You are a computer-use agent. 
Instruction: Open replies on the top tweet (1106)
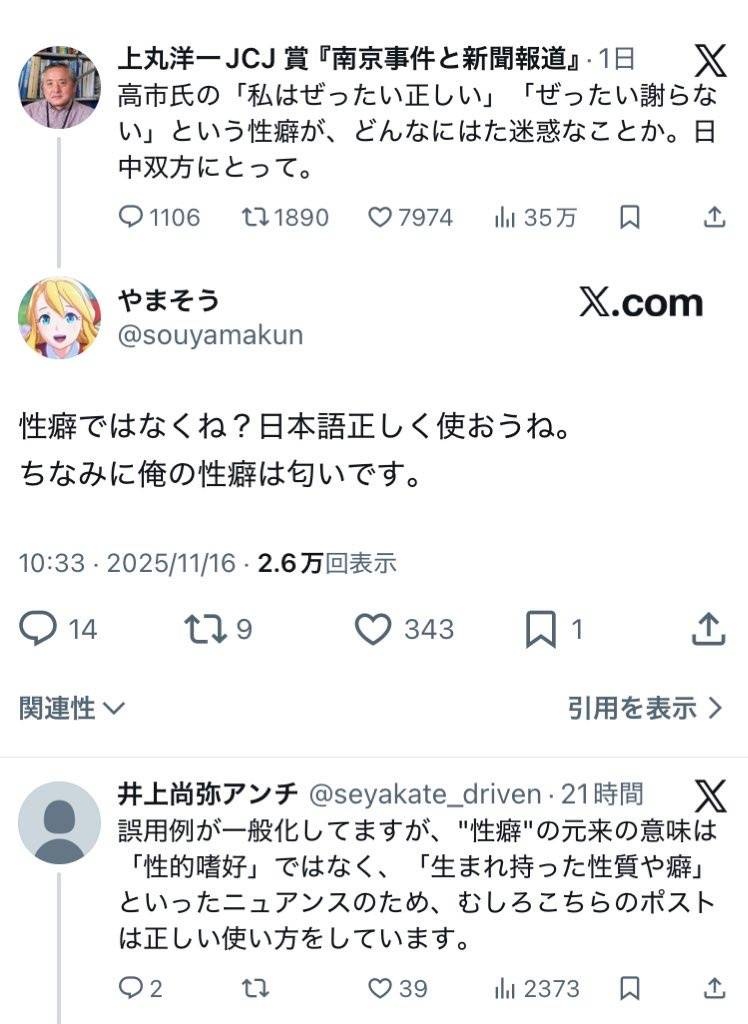(131, 217)
